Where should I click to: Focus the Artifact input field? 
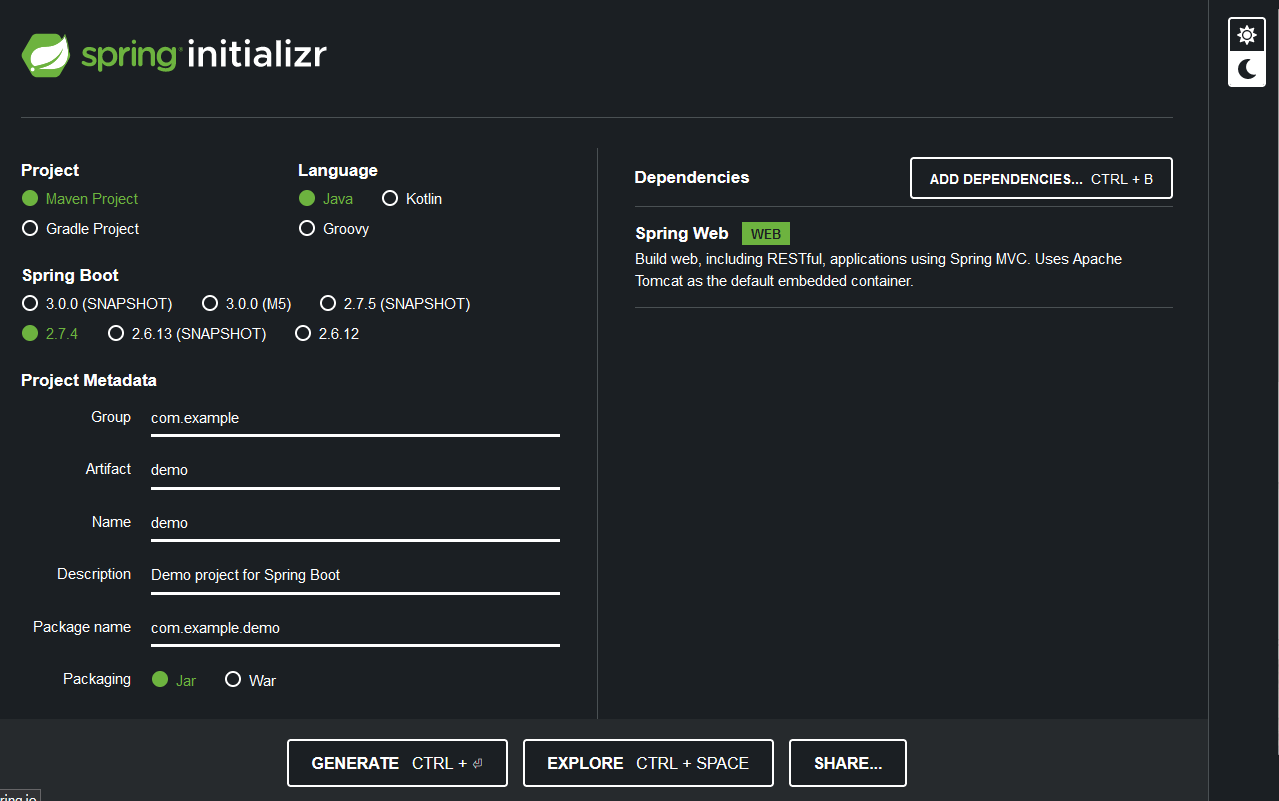355,471
